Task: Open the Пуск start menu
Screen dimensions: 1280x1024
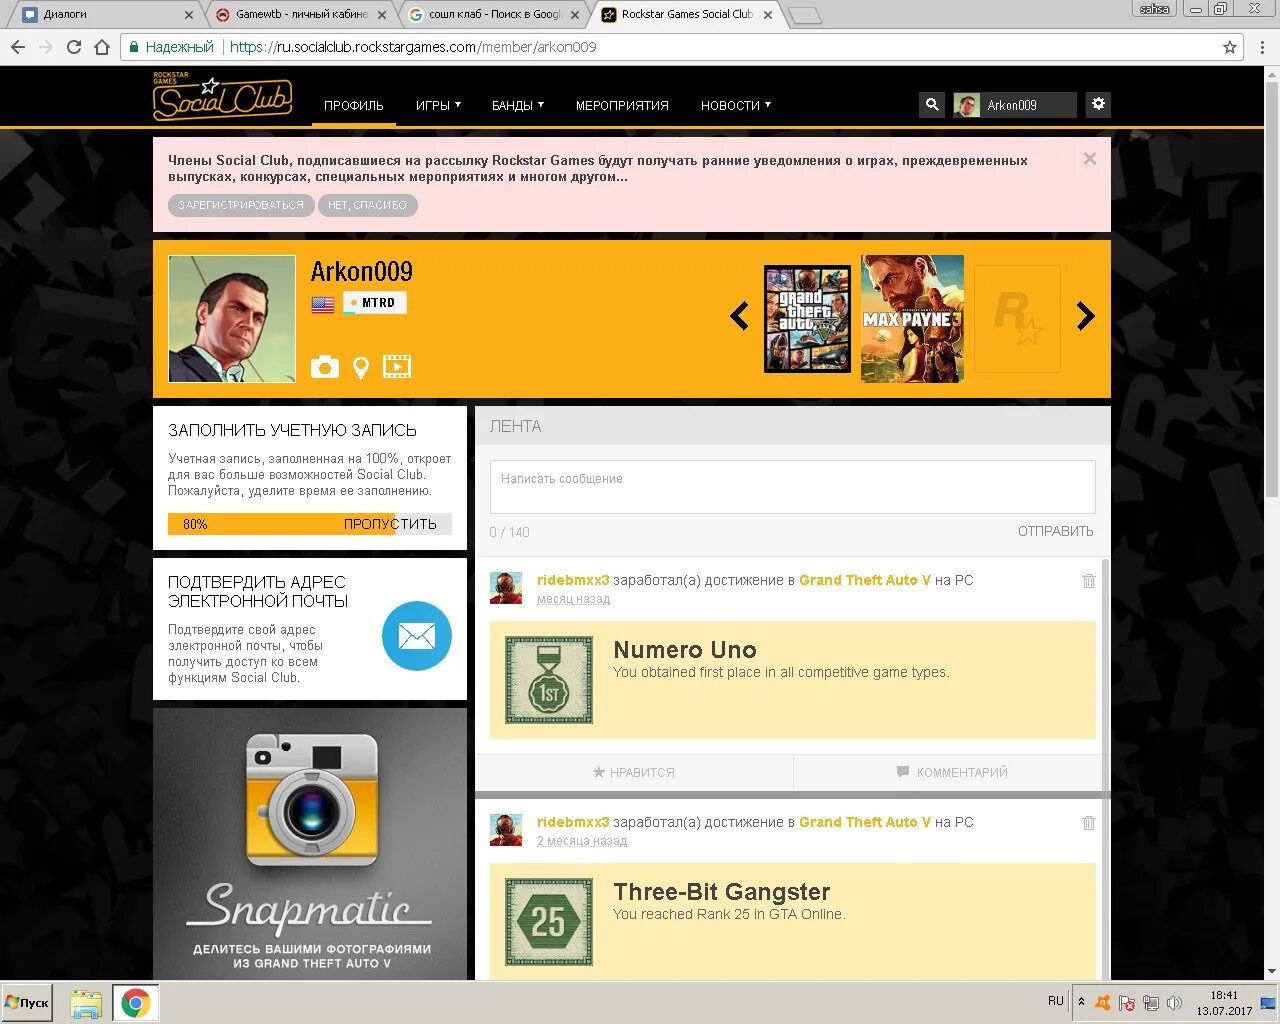Action: [x=28, y=1002]
